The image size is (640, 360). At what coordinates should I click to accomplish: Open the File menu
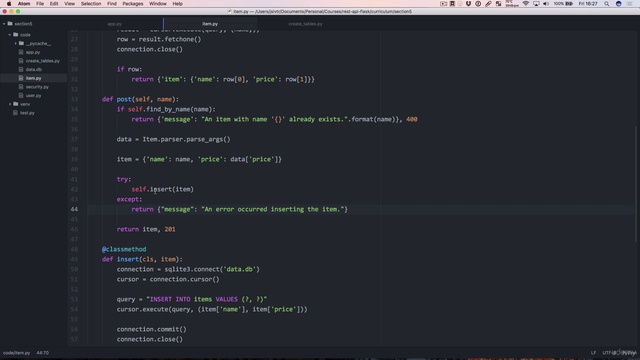(x=40, y=4)
